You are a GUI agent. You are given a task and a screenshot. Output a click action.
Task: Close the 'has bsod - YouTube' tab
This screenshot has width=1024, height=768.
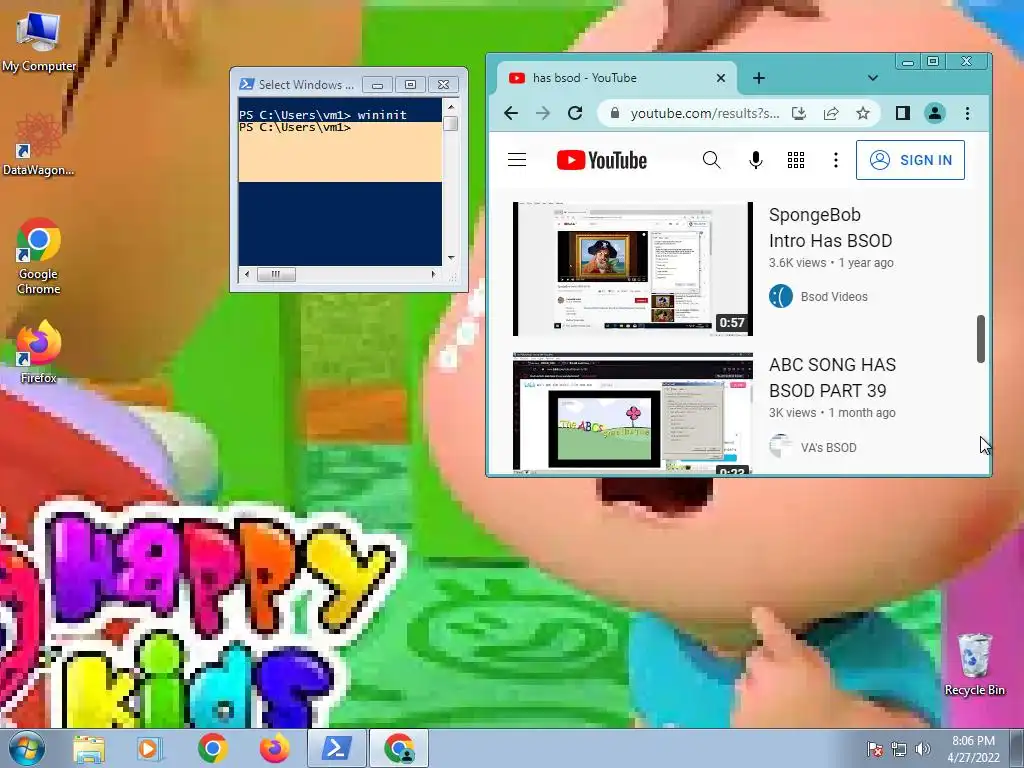tap(720, 78)
